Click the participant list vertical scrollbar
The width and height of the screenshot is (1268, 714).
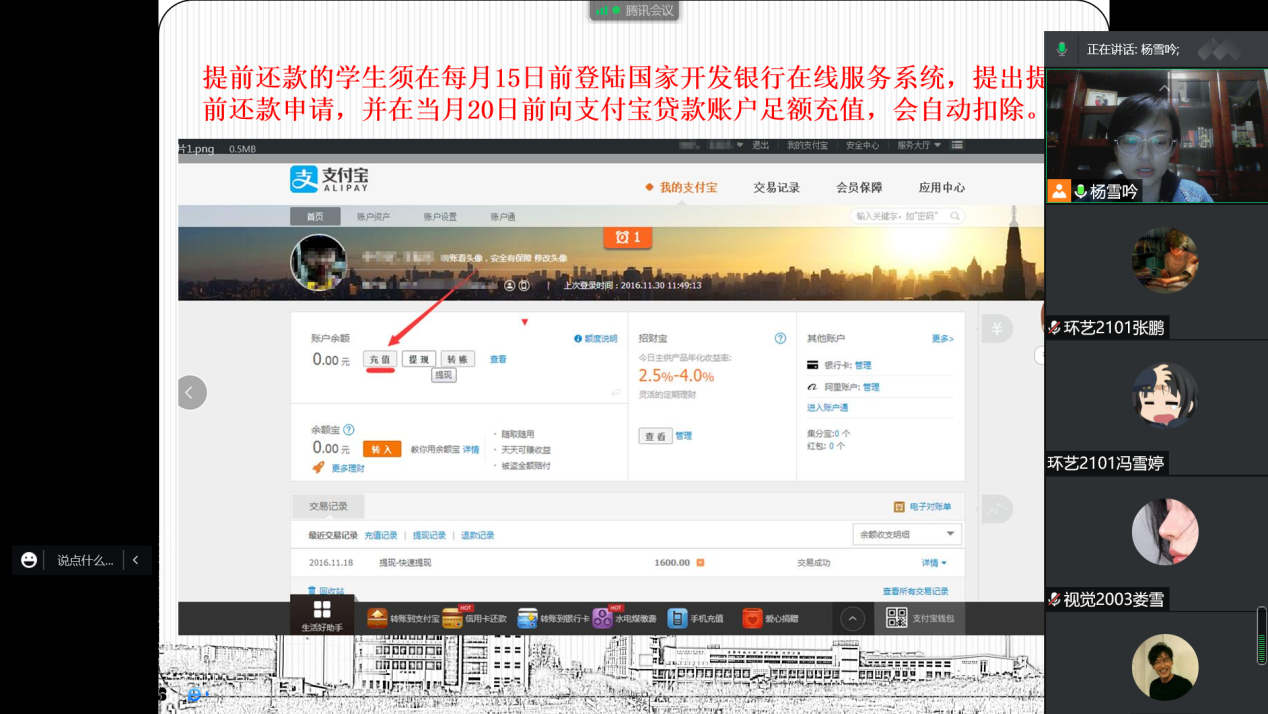pyautogui.click(x=1260, y=634)
